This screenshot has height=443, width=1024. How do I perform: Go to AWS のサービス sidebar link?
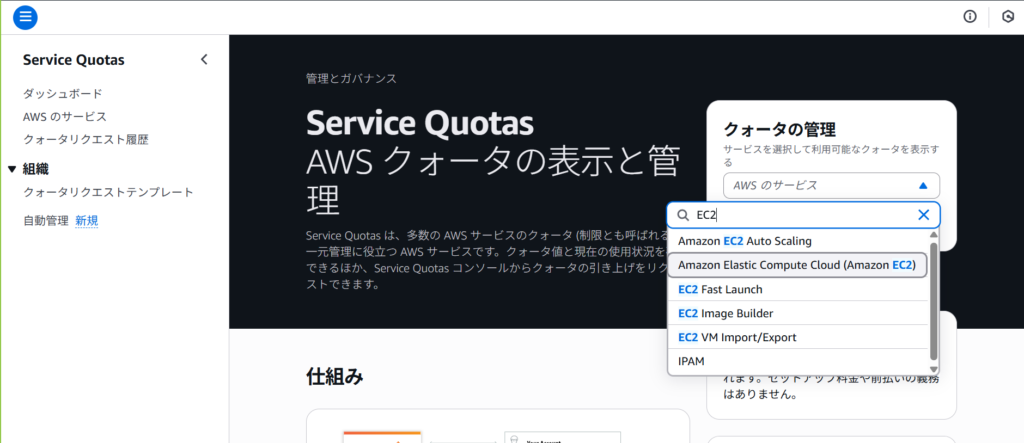(64, 117)
